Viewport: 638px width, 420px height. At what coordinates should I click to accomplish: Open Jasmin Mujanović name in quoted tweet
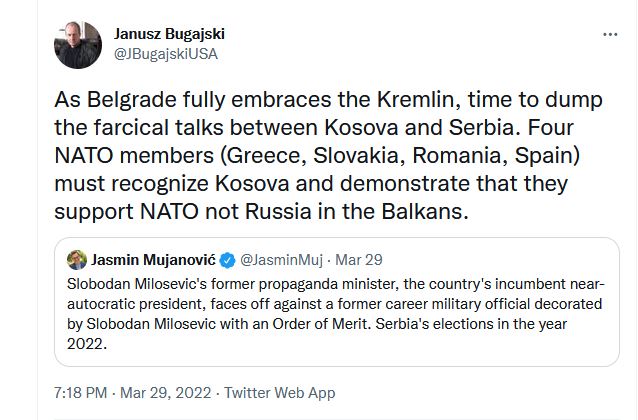[158, 260]
